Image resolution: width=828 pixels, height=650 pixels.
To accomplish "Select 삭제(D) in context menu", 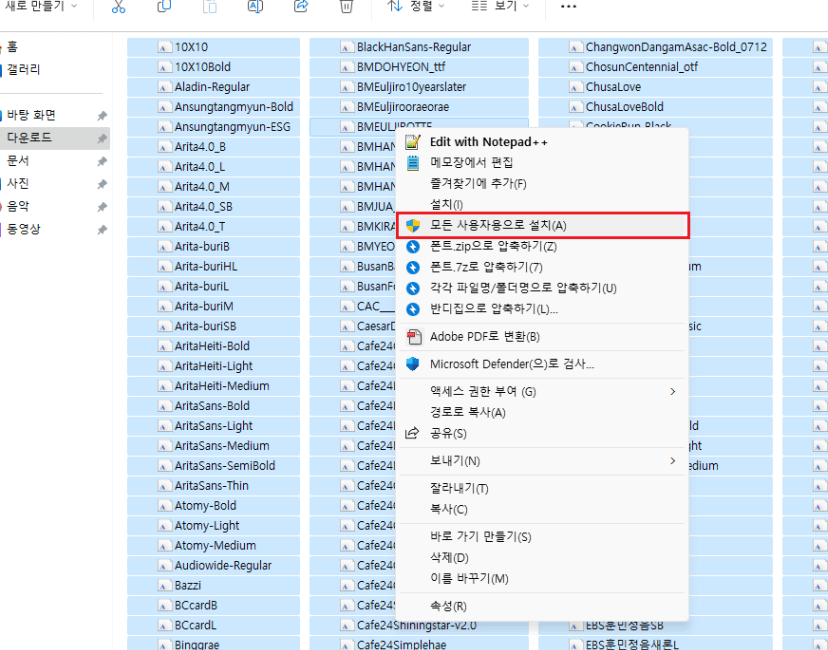I will pyautogui.click(x=542, y=558).
